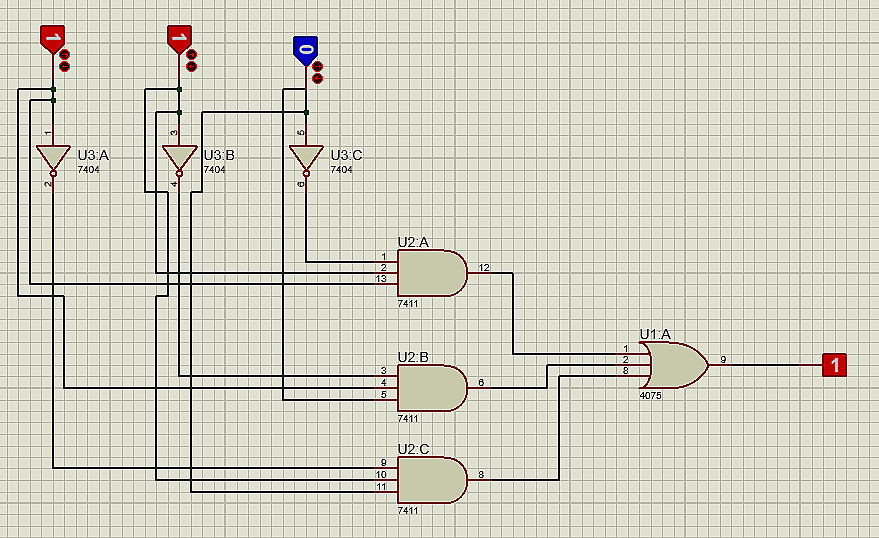This screenshot has height=538, width=879.
Task: Select the U2:C AND gate body
Action: pyautogui.click(x=432, y=480)
